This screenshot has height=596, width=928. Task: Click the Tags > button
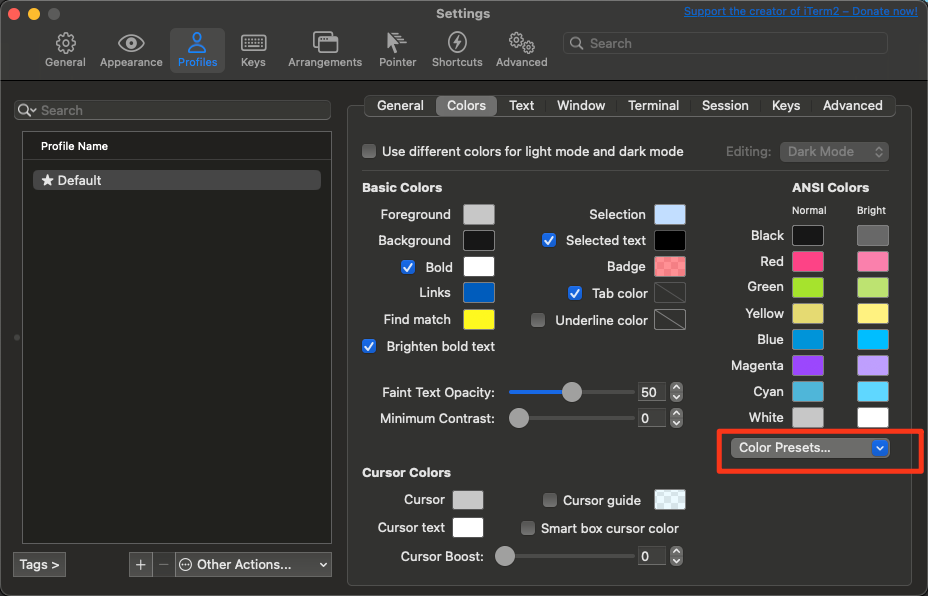click(x=40, y=565)
